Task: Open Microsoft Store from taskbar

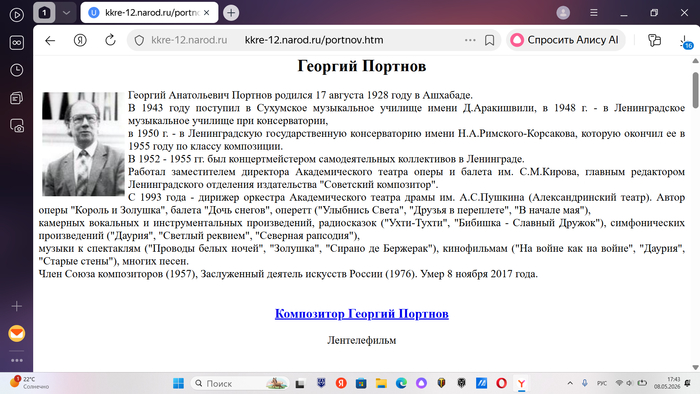Action: click(x=361, y=383)
